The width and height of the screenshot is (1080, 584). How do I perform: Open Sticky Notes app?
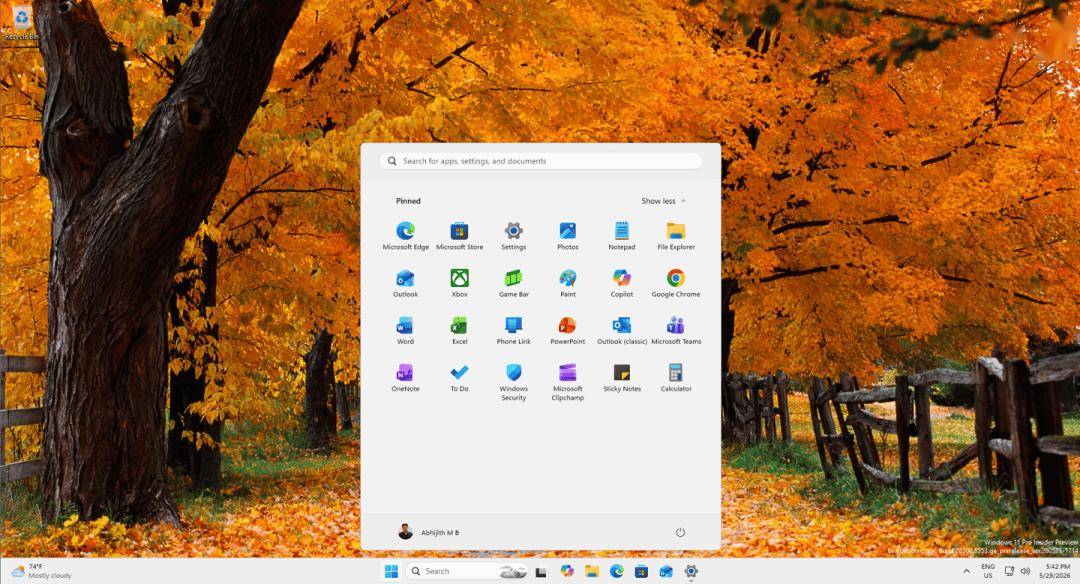pos(622,378)
